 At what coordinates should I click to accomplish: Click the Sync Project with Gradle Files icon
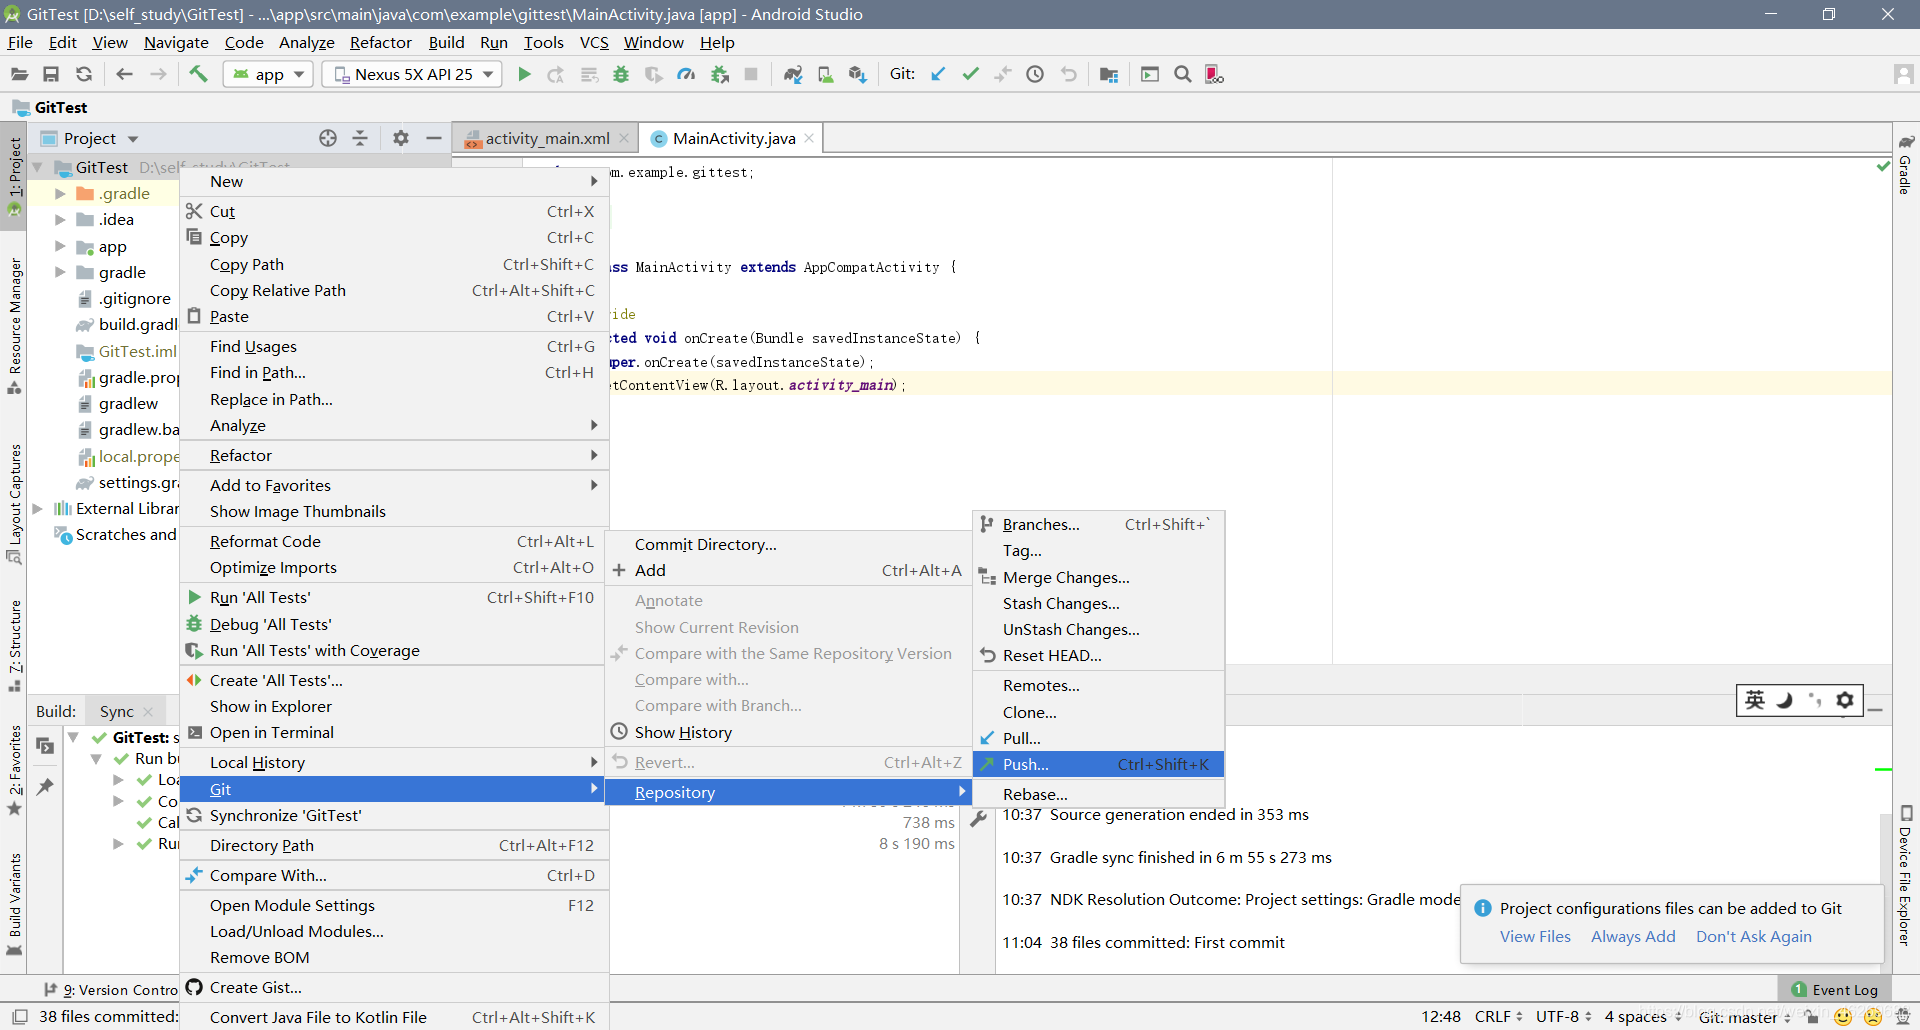click(x=793, y=74)
